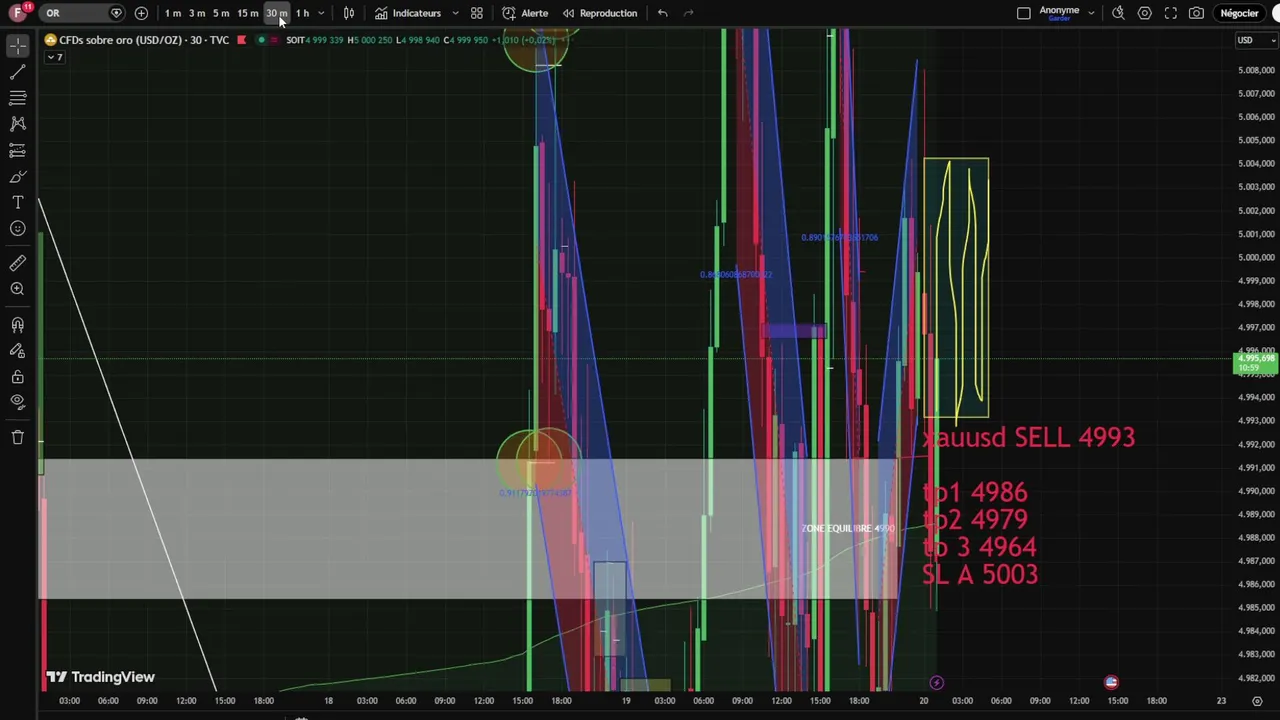
Task: Undo the last chart action
Action: (662, 13)
